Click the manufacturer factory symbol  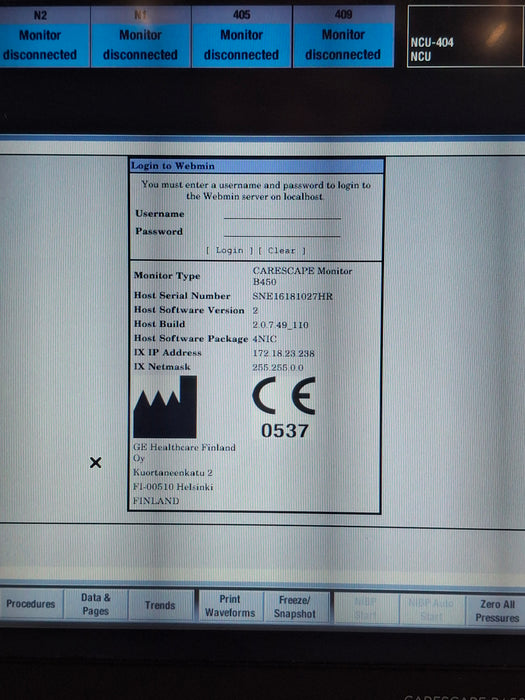pos(165,407)
